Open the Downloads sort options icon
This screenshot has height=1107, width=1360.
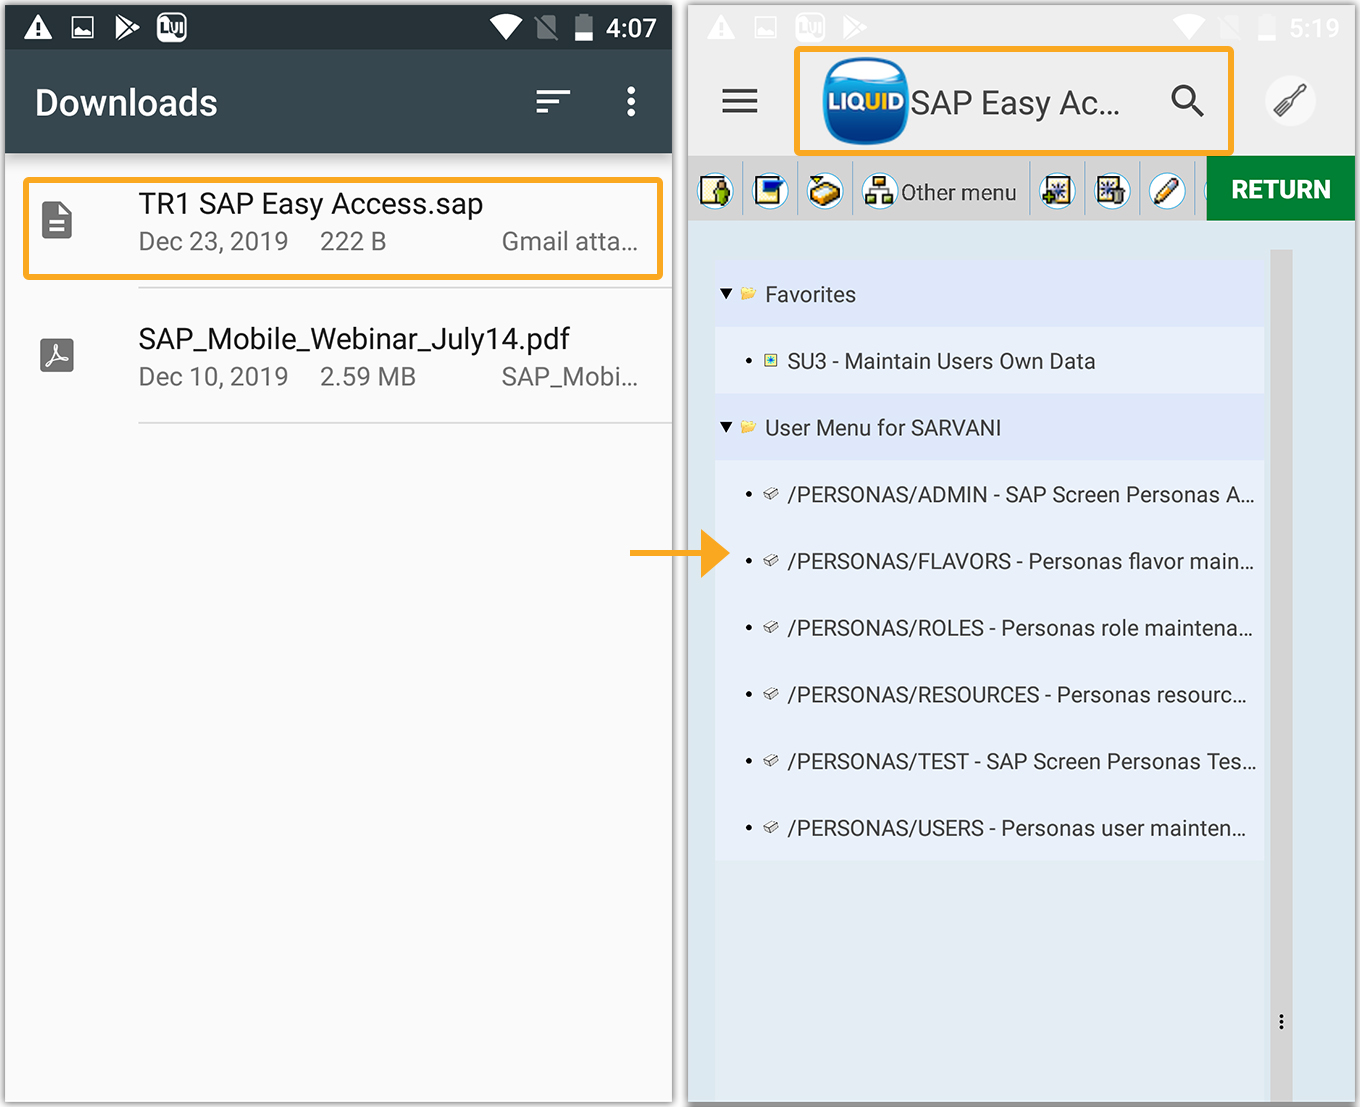[x=552, y=101]
